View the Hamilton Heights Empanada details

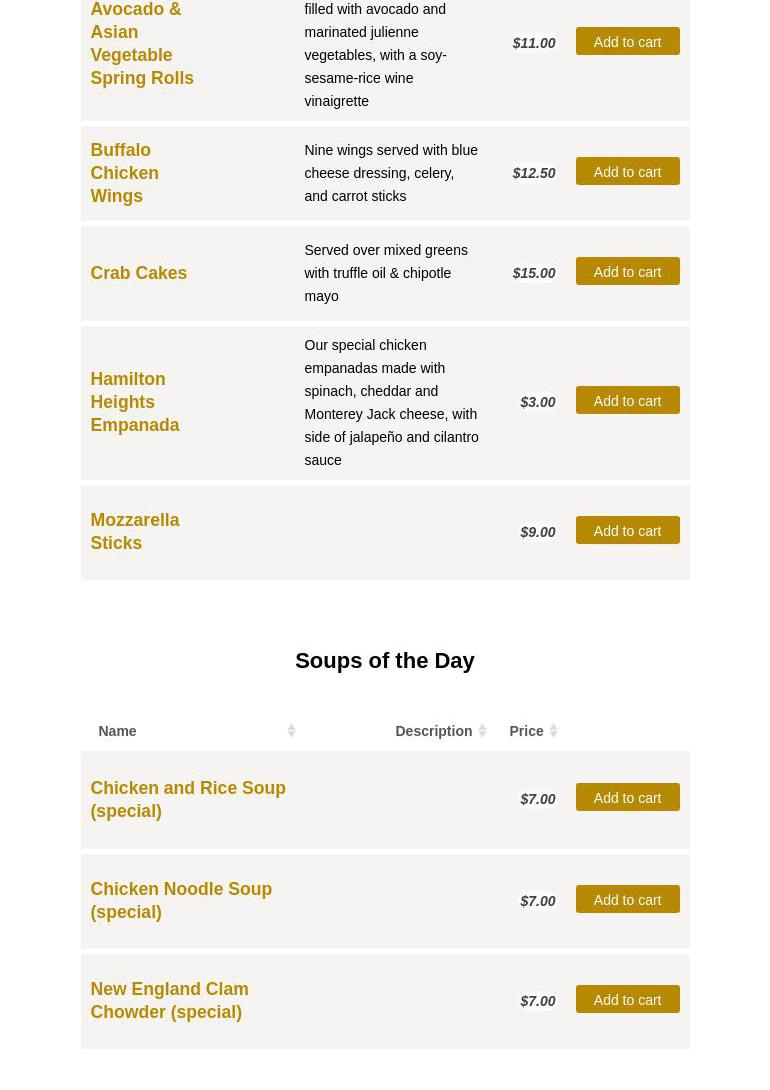click(x=134, y=402)
